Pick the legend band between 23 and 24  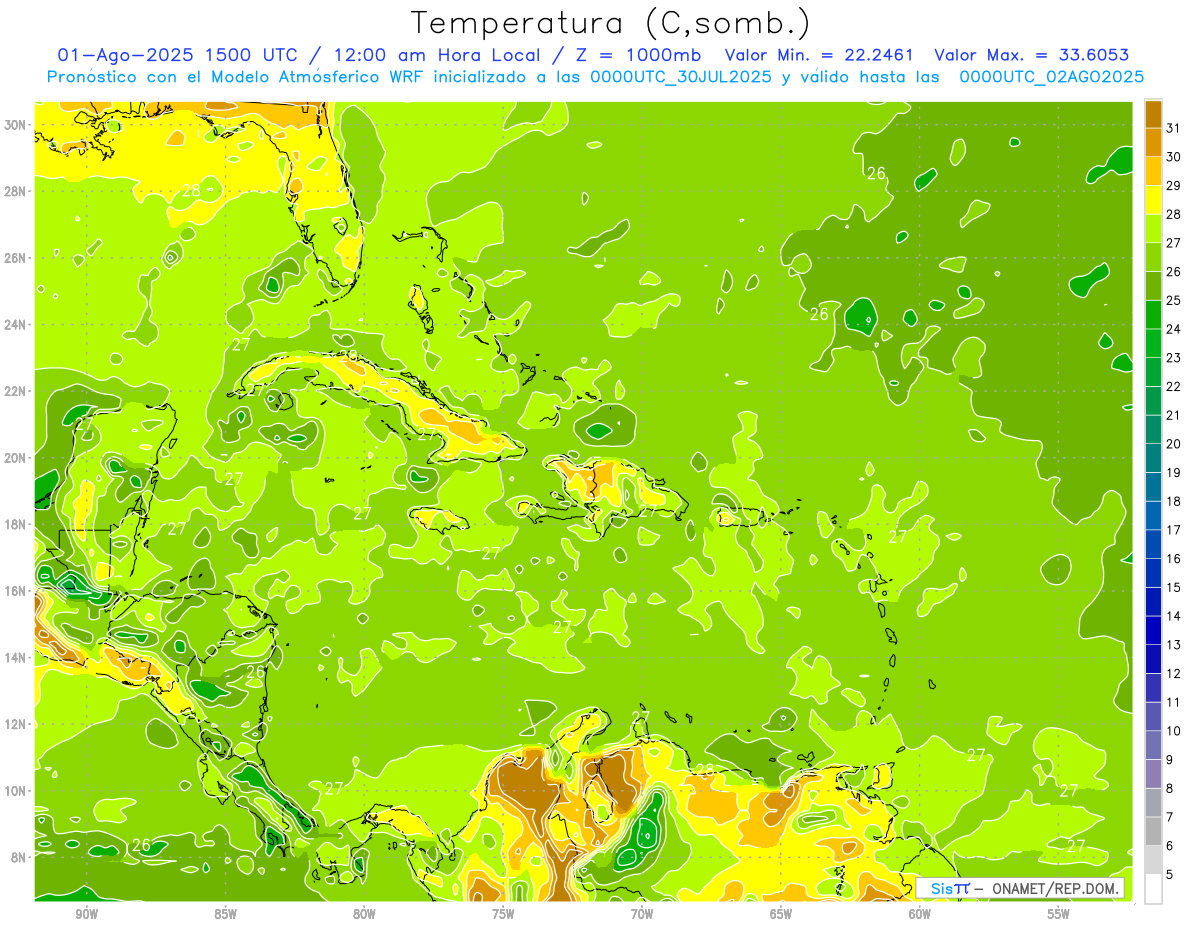pyautogui.click(x=1153, y=343)
